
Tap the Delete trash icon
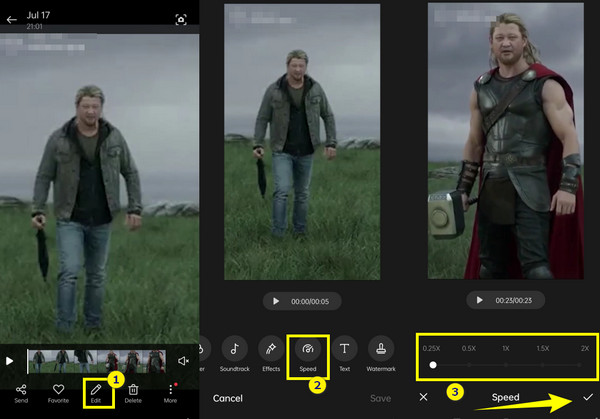(133, 394)
